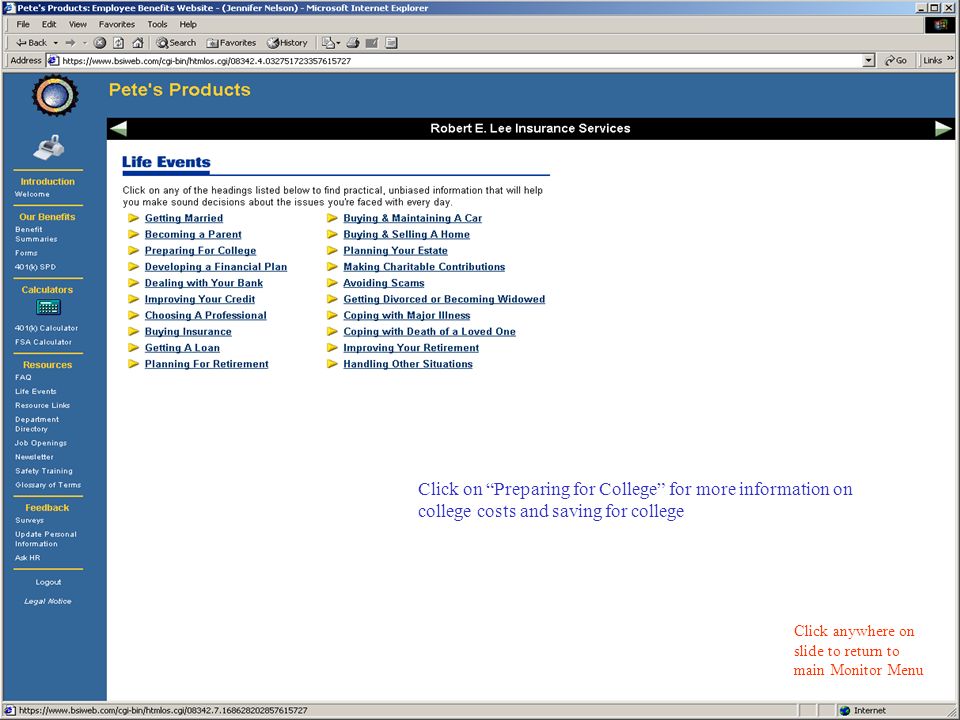Open the Favorites menu

point(117,24)
